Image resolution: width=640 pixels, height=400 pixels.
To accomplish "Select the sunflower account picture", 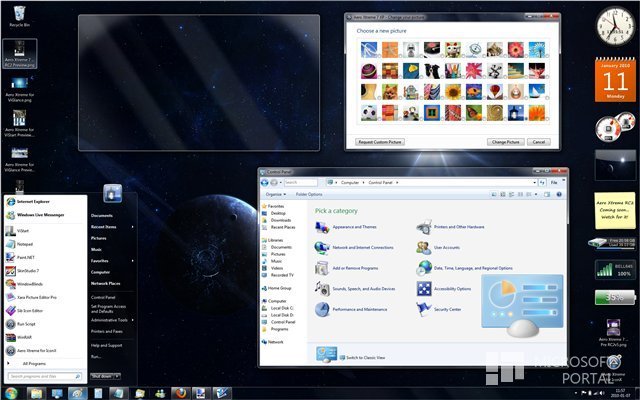I will [x=453, y=92].
